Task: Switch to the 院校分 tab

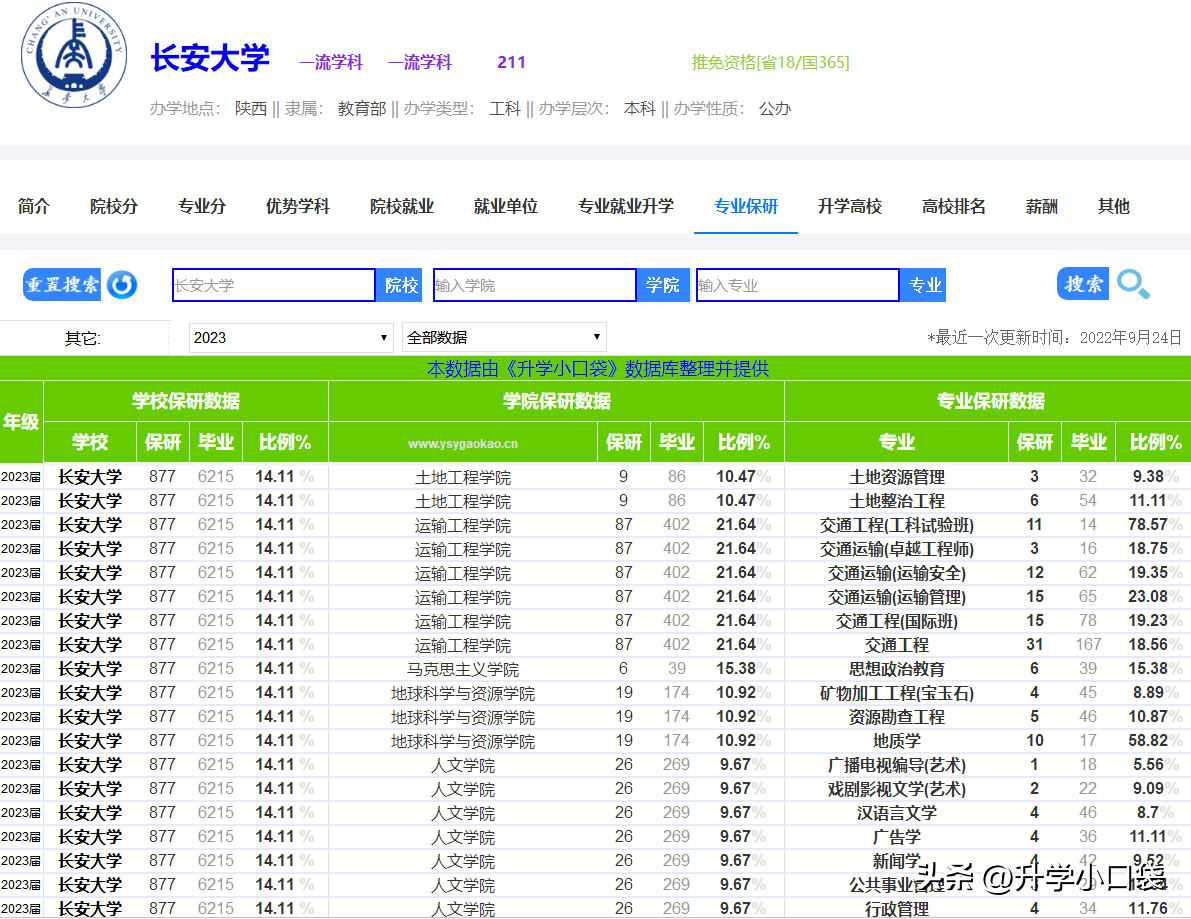Action: (x=114, y=206)
